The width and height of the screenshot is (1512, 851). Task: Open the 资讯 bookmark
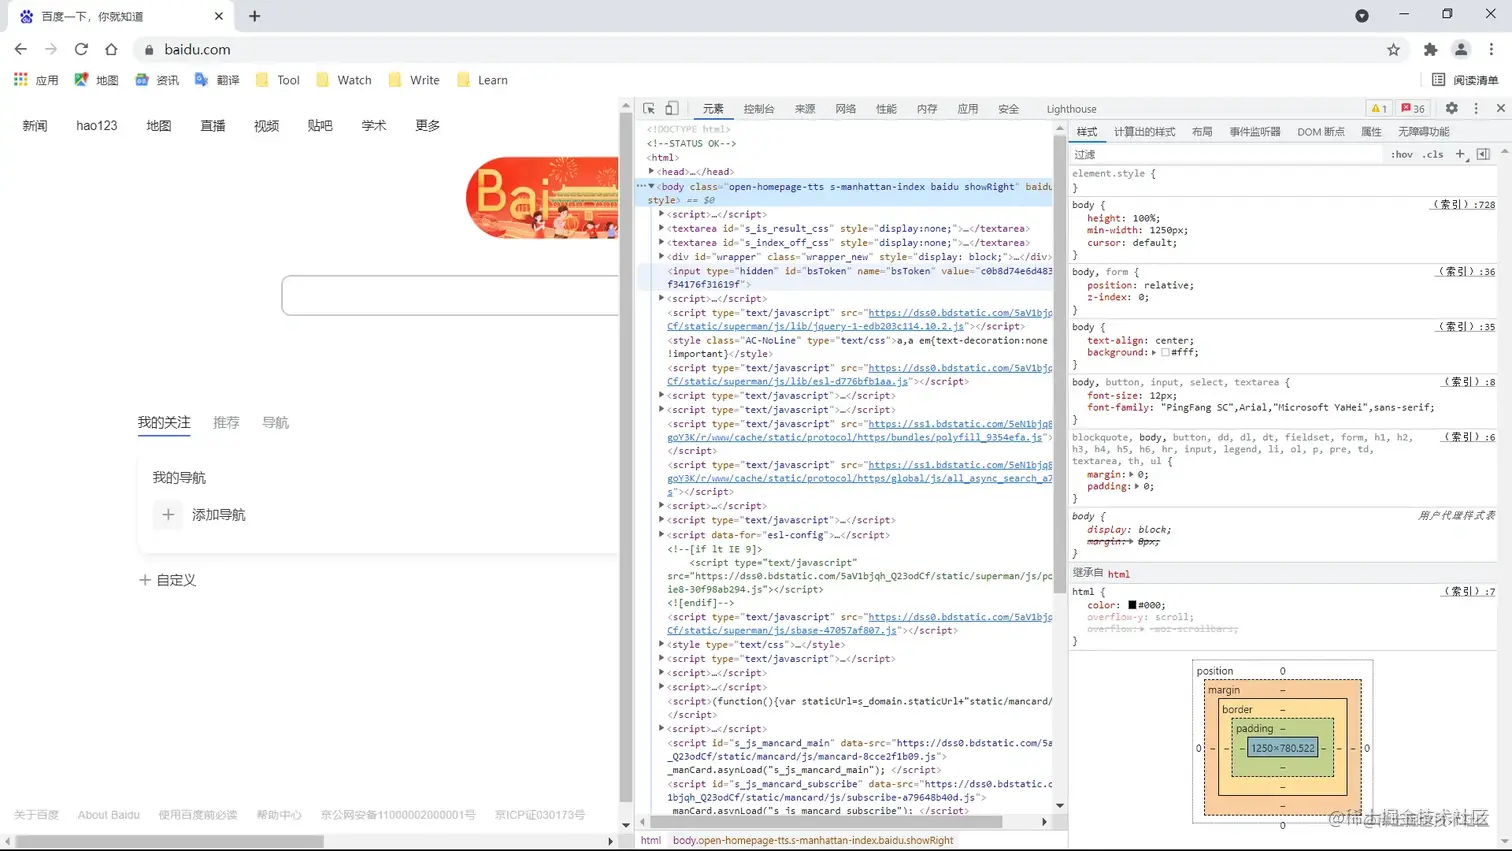point(157,80)
